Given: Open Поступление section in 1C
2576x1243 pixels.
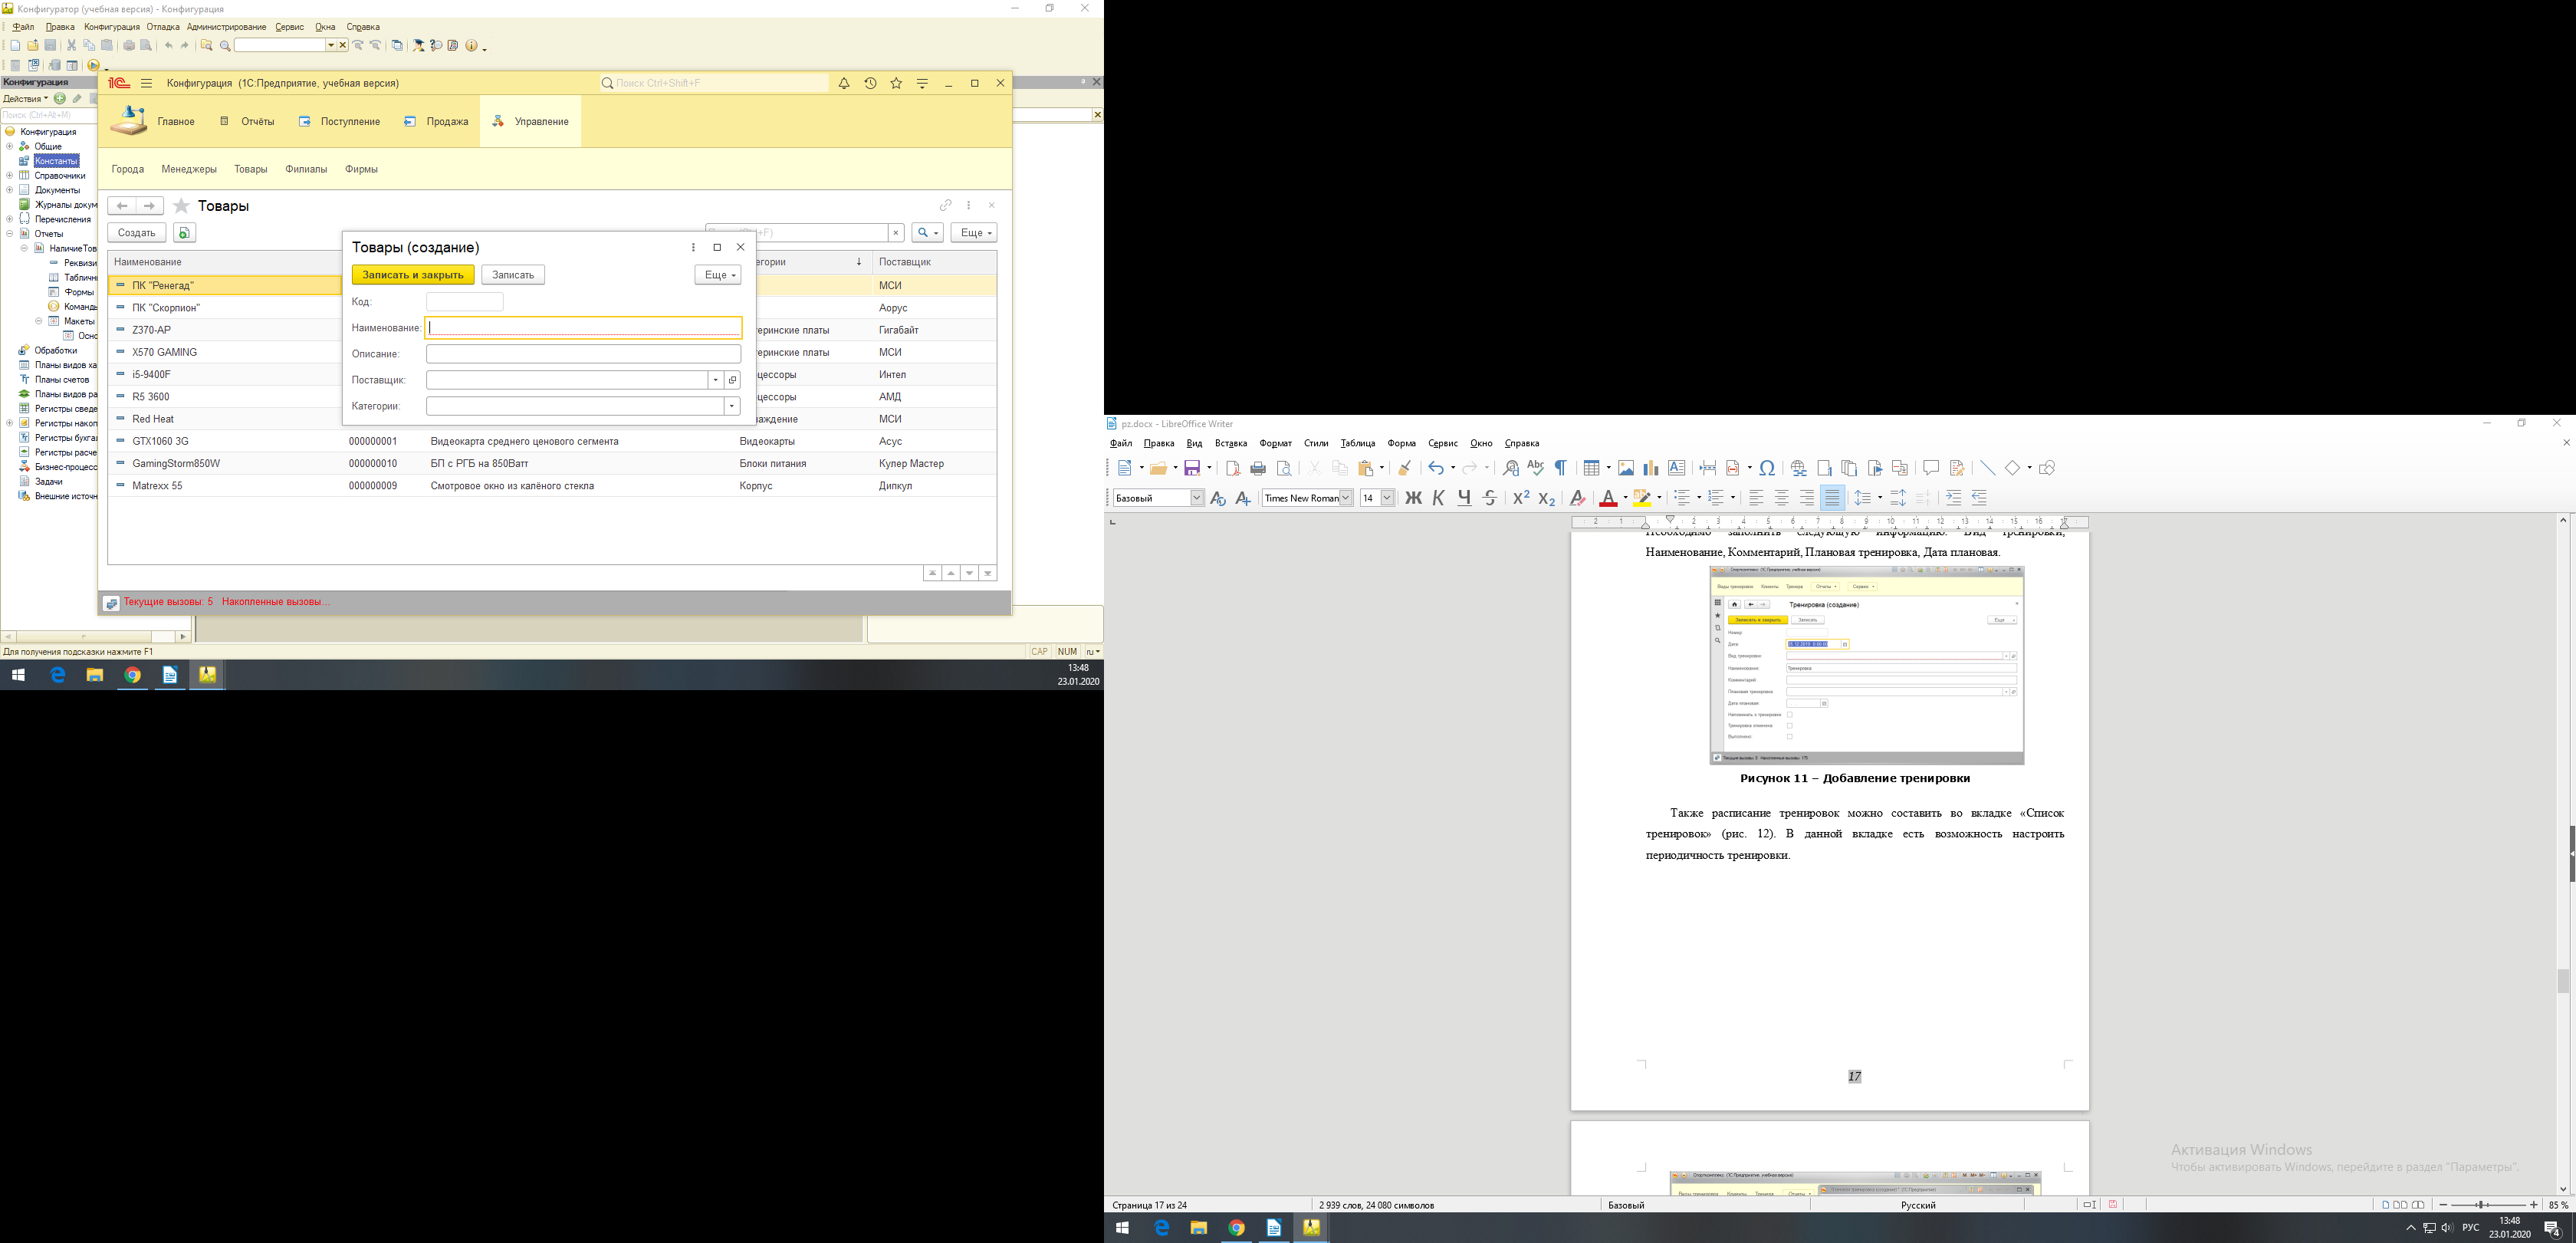Looking at the screenshot, I should point(339,122).
